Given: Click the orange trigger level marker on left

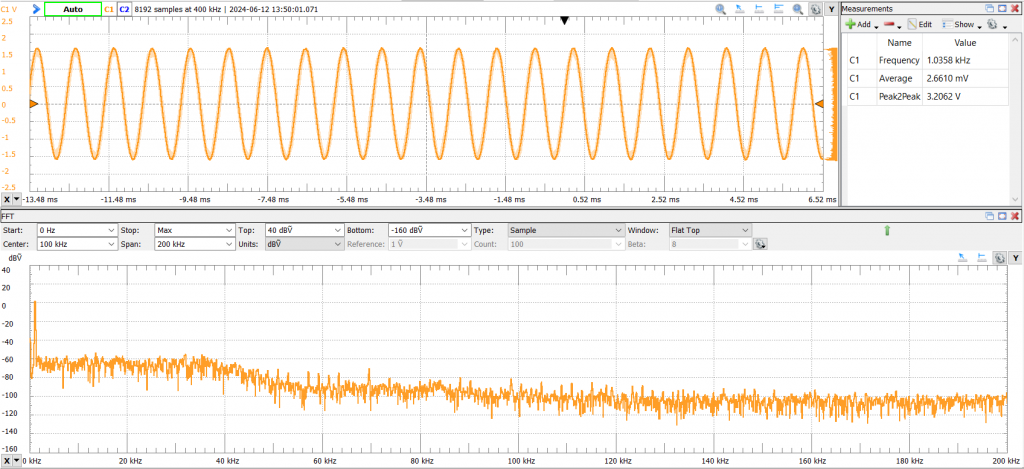Looking at the screenshot, I should coord(33,104).
